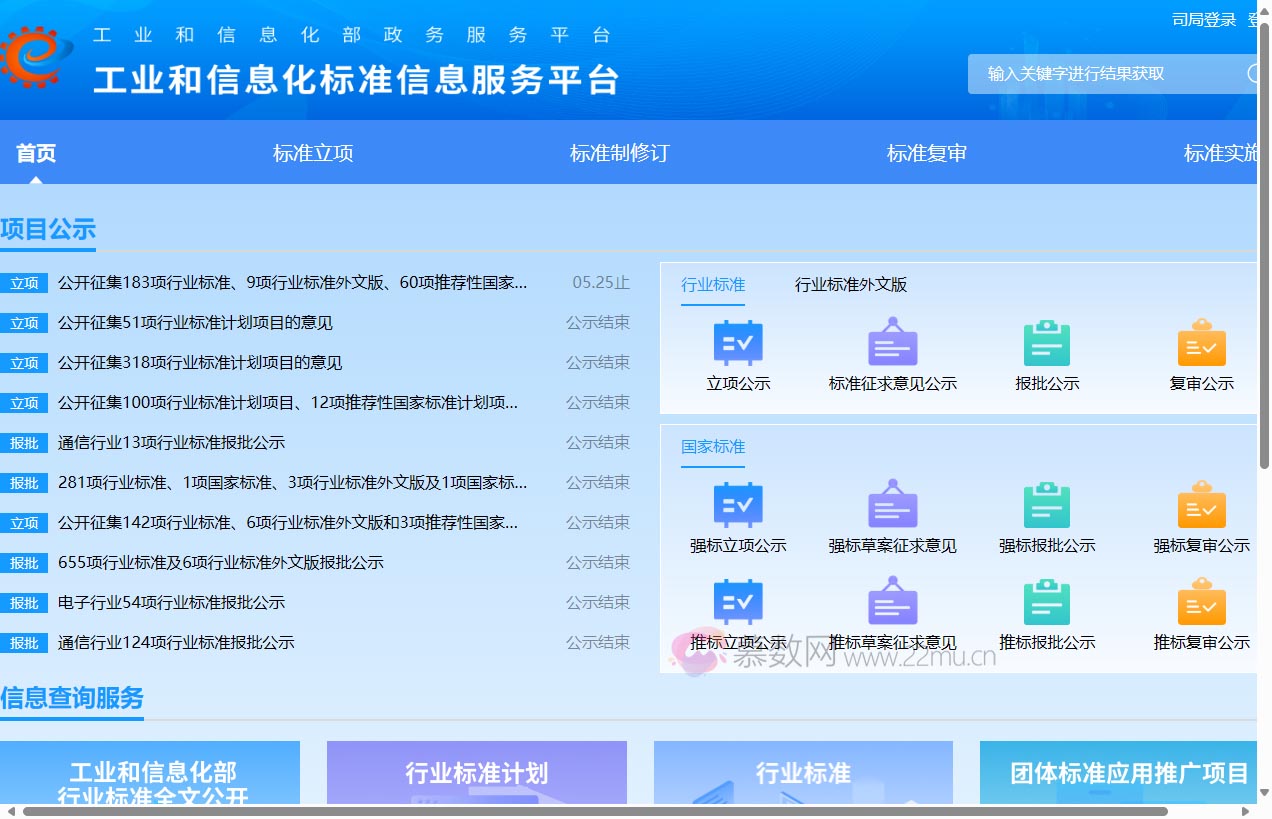Open the 首页 navigation item
The image size is (1272, 819).
point(36,153)
